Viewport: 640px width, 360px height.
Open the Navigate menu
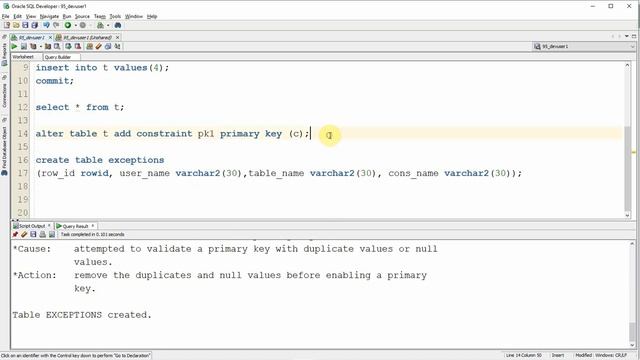tap(49, 16)
